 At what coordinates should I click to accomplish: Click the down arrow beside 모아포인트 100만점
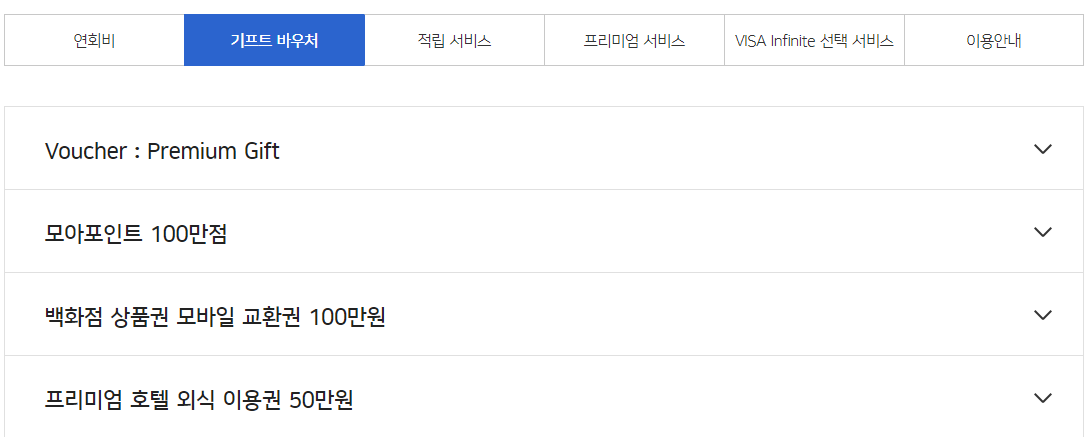click(1043, 232)
